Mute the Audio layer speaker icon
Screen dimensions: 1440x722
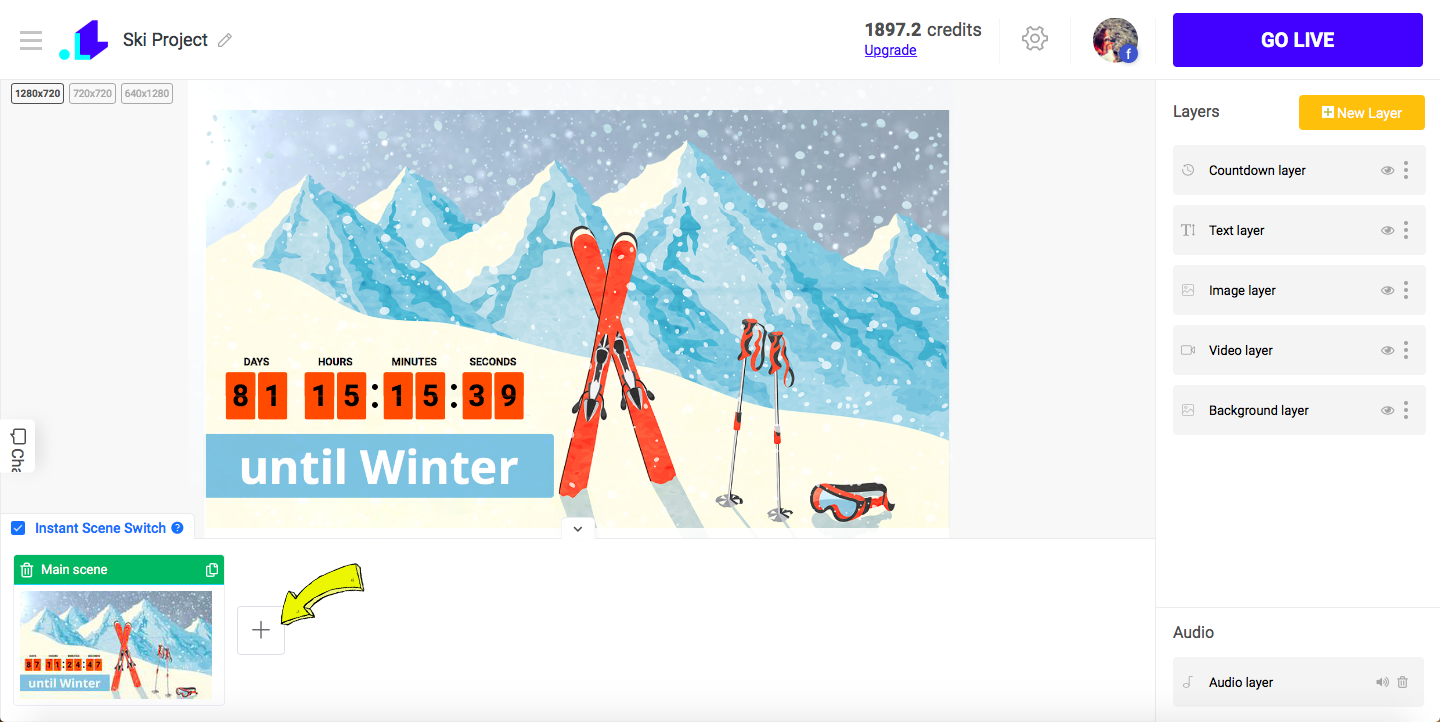point(1382,682)
